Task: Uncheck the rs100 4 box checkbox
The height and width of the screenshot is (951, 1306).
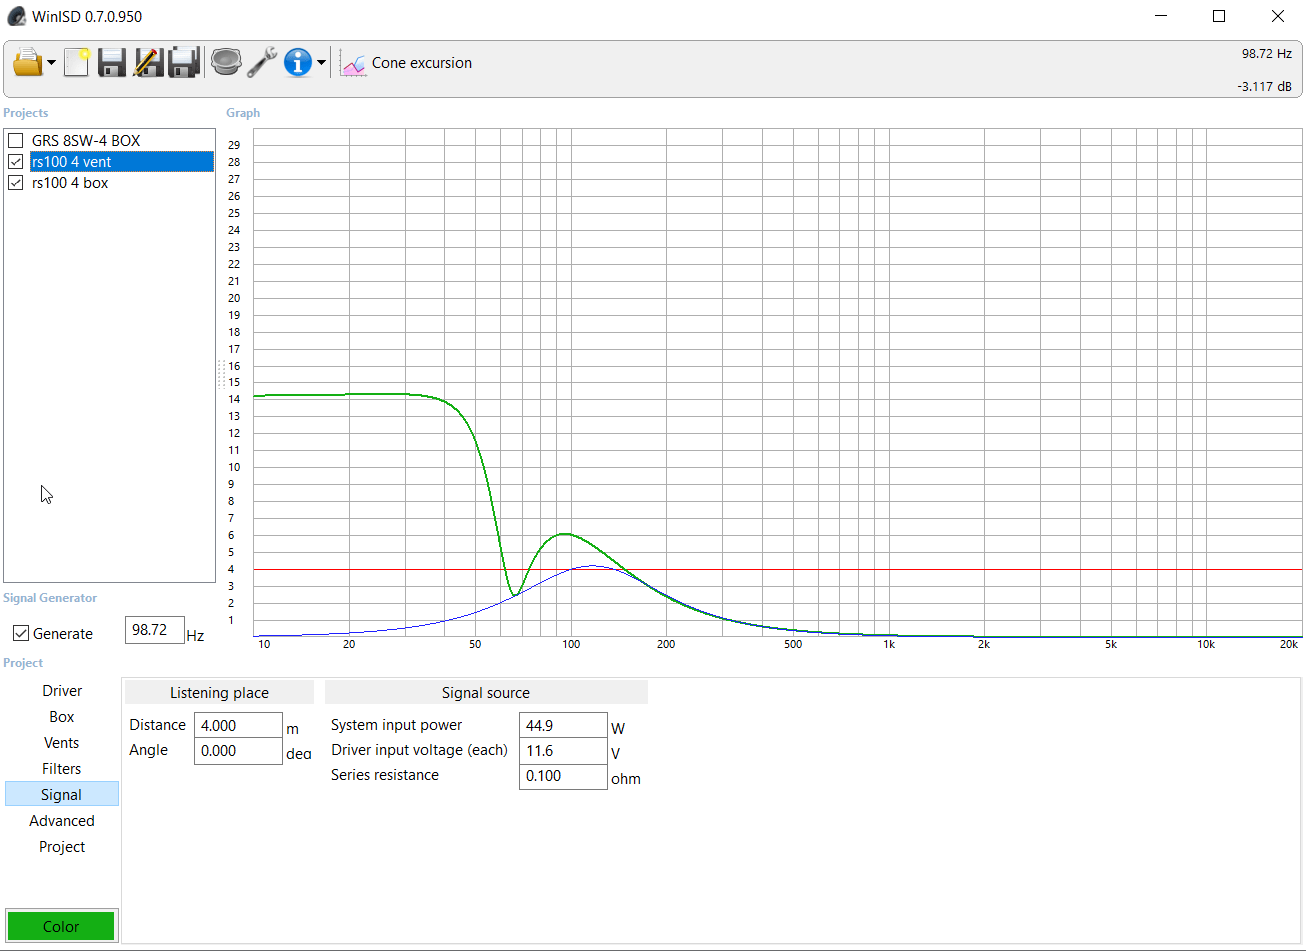Action: [16, 183]
